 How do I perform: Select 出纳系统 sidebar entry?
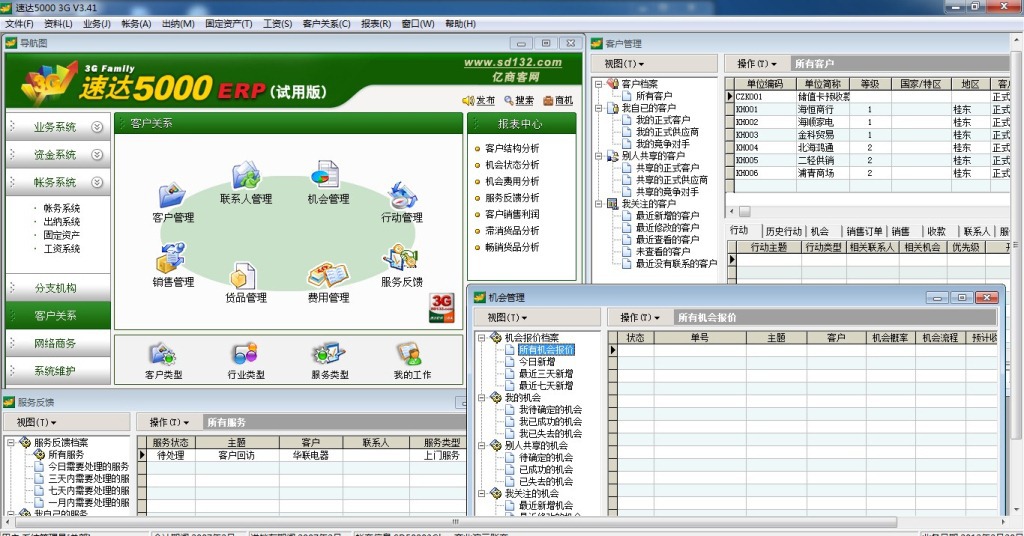tap(61, 221)
